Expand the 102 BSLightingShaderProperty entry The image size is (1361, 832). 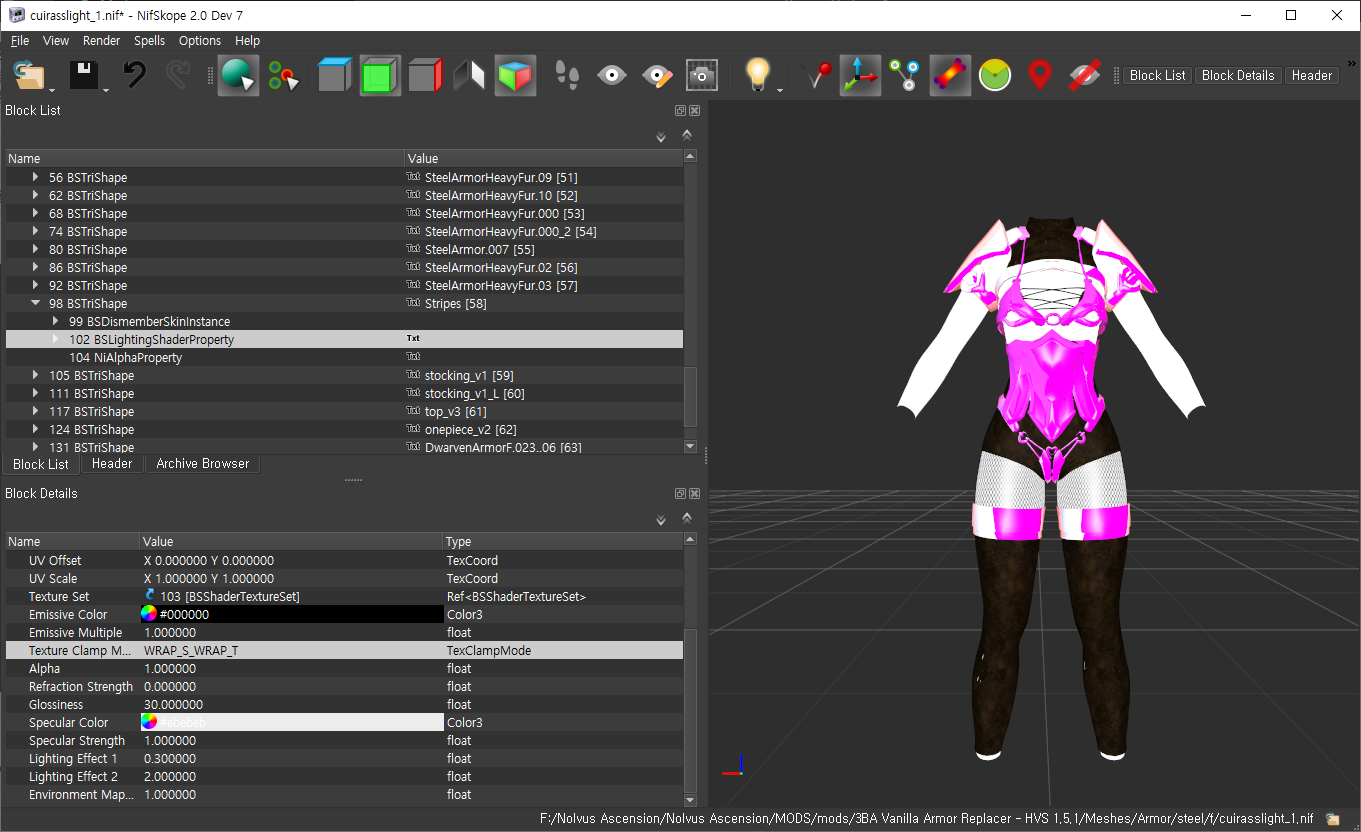click(x=55, y=338)
